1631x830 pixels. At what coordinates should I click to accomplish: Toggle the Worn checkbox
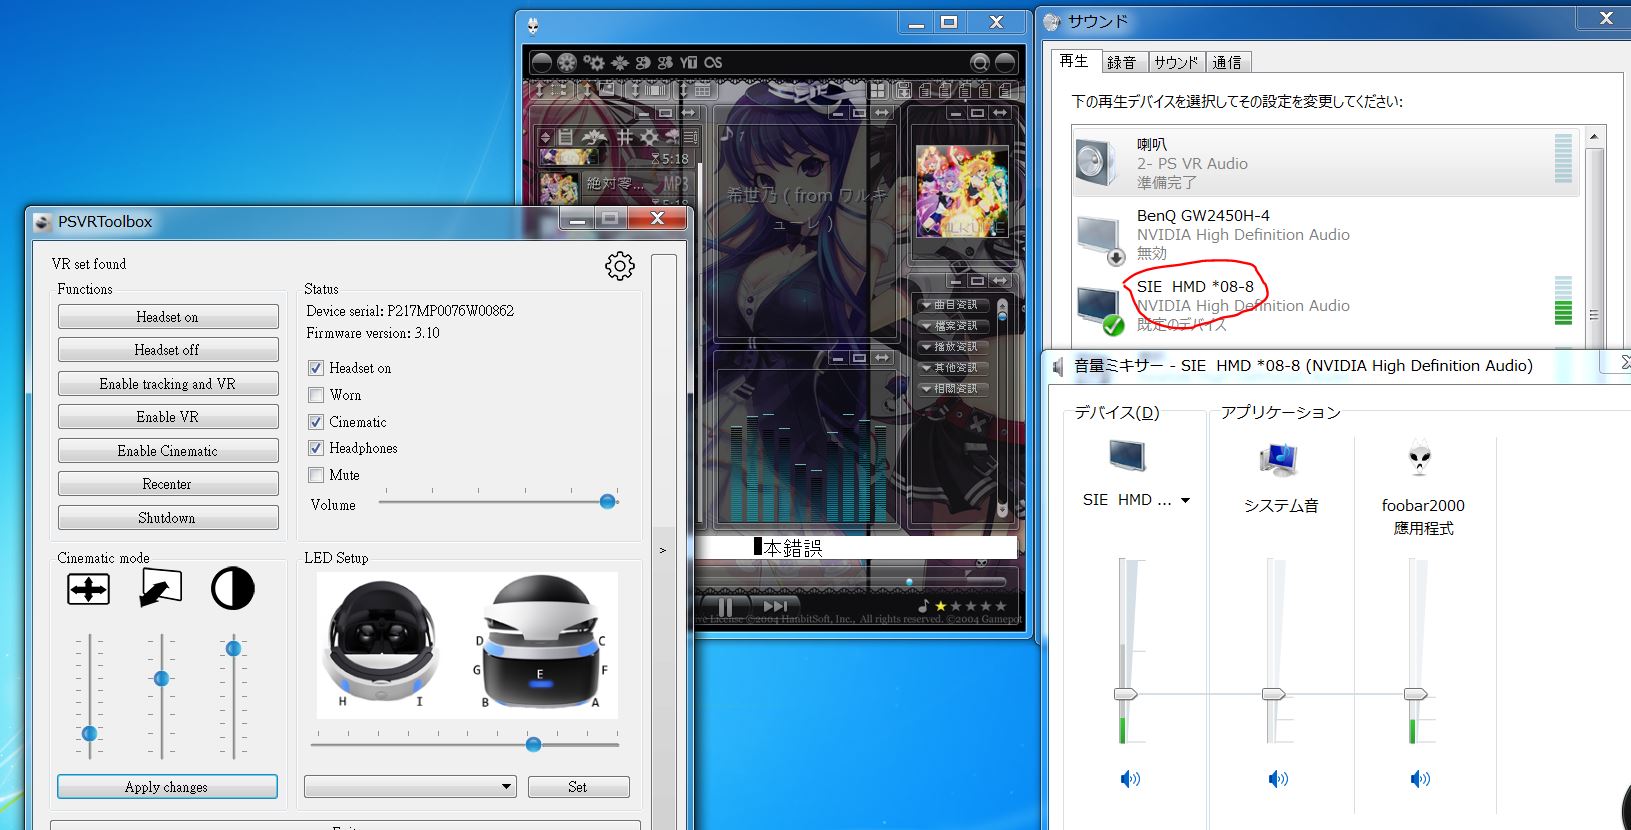pyautogui.click(x=316, y=395)
